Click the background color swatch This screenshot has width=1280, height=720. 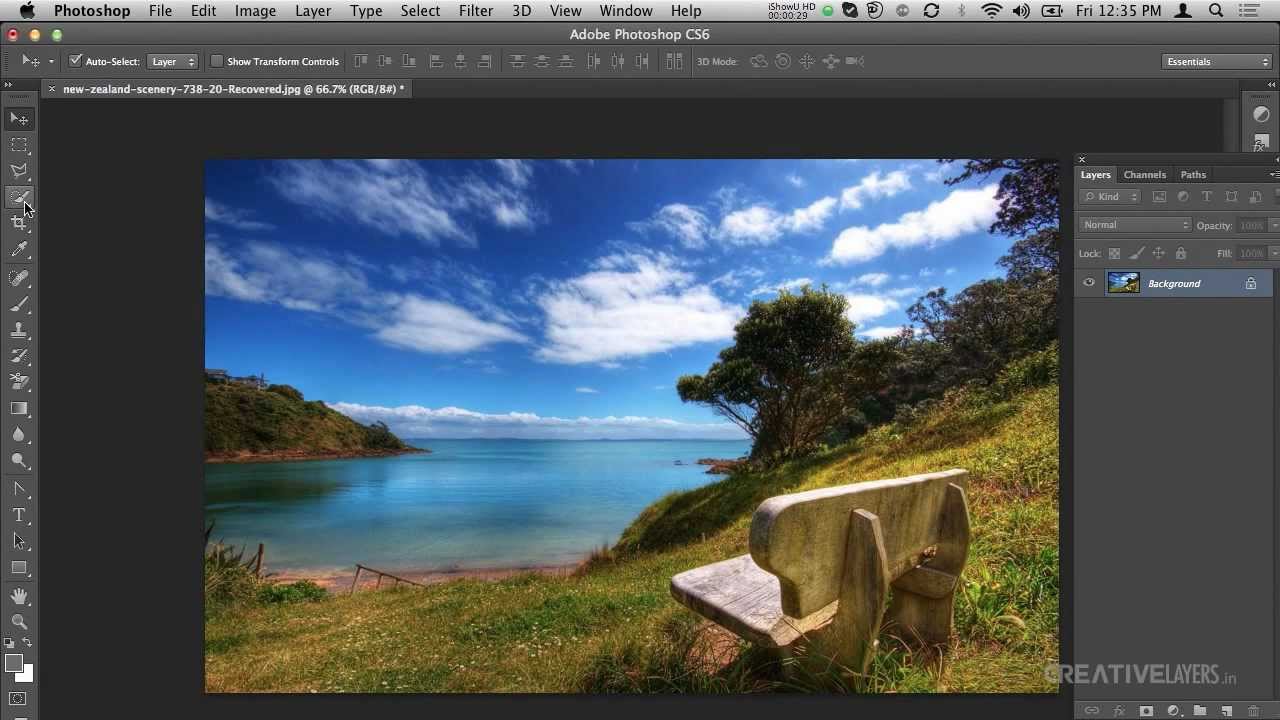coord(26,675)
